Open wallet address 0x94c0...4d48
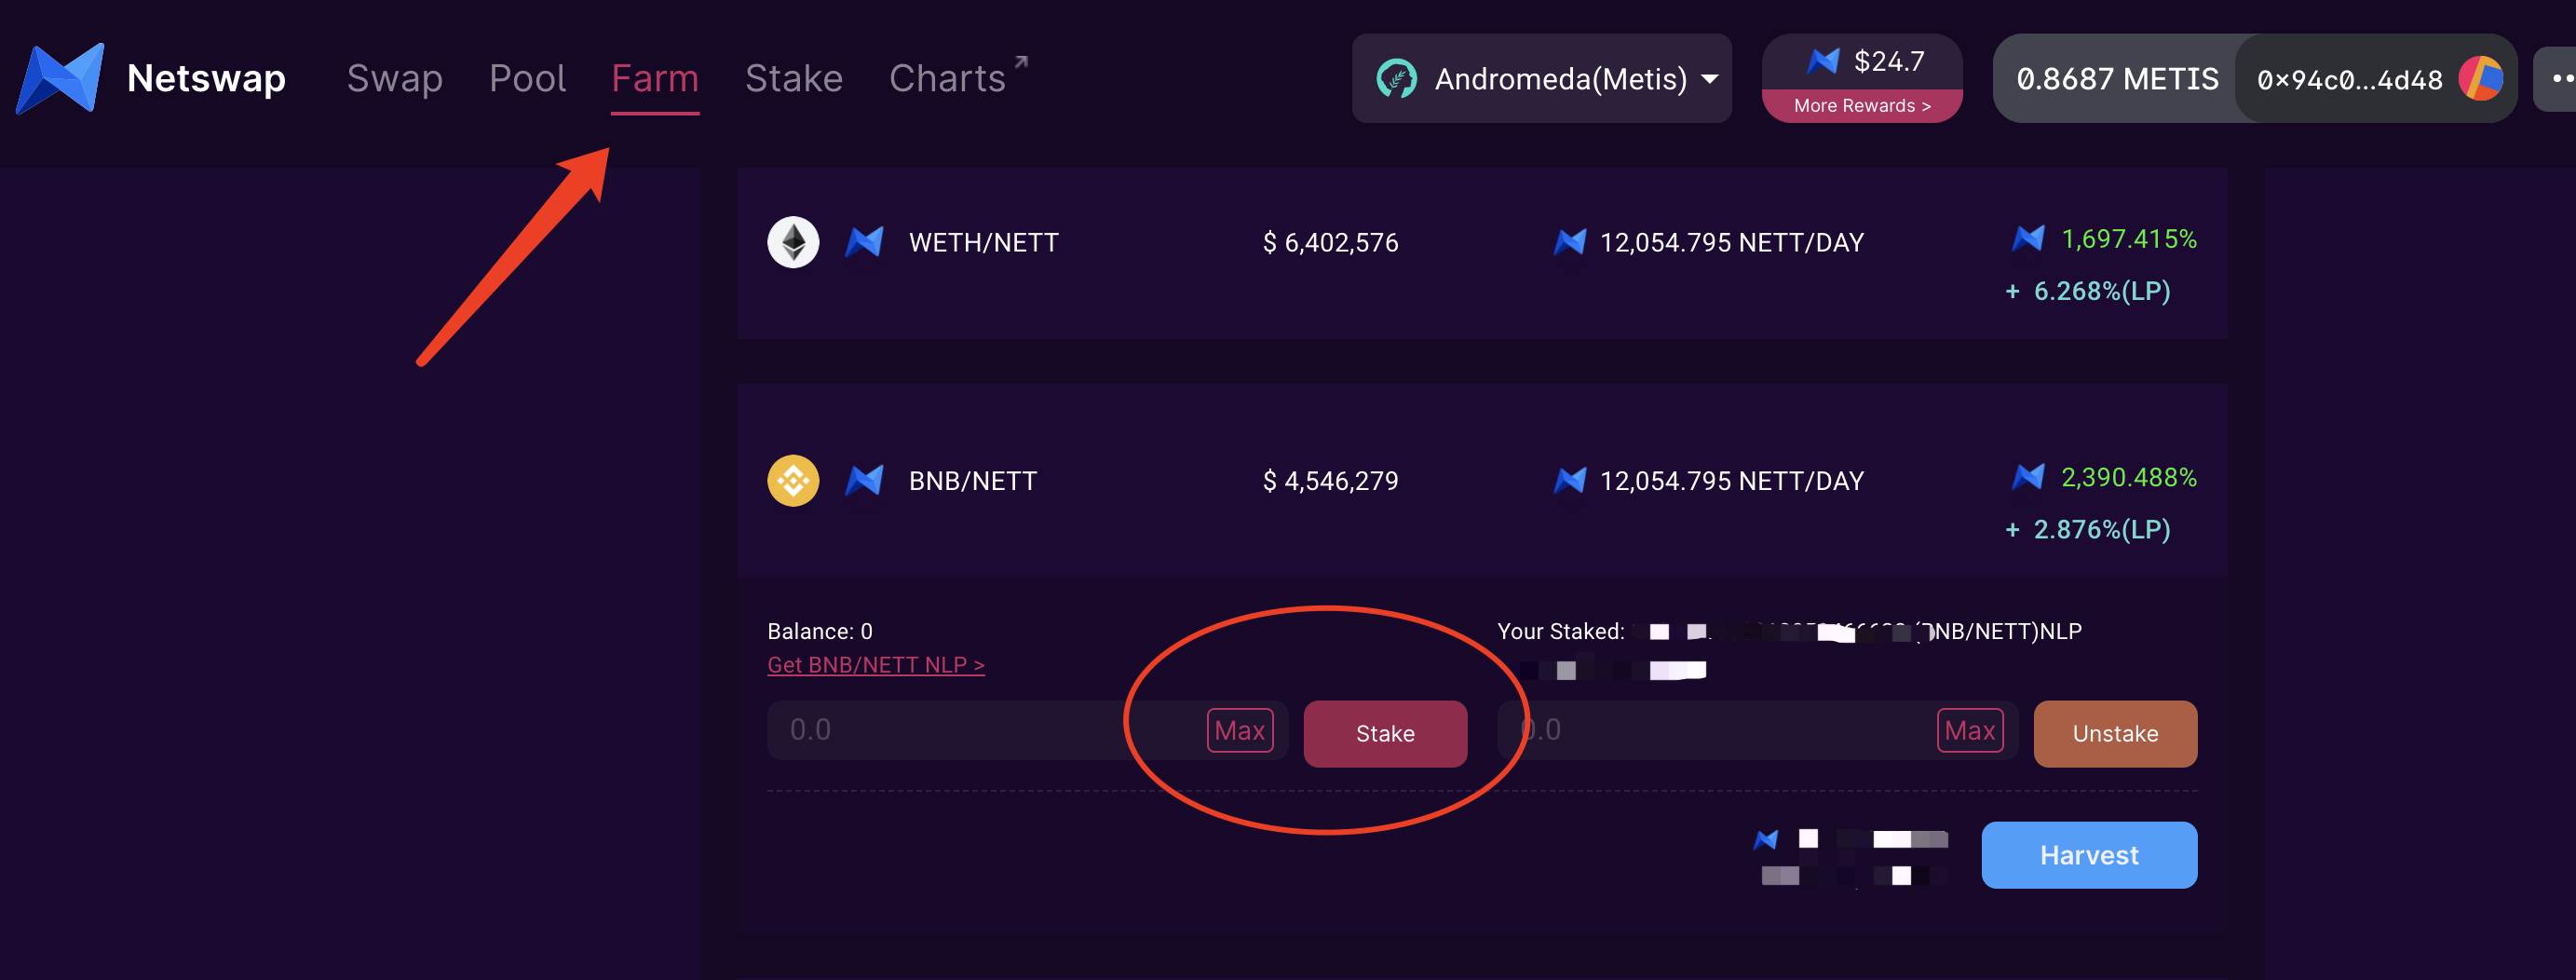Screen dimensions: 2576x980 2349,80
